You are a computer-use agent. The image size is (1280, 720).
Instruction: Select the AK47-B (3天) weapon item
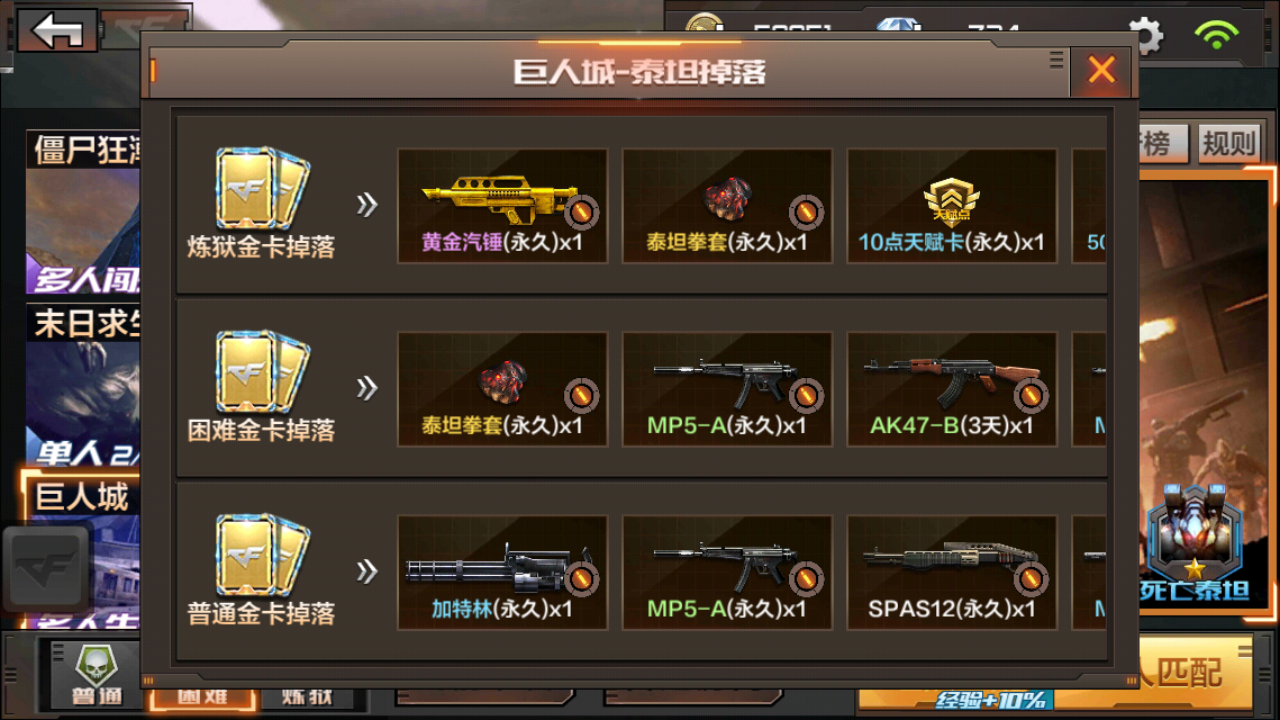(952, 389)
